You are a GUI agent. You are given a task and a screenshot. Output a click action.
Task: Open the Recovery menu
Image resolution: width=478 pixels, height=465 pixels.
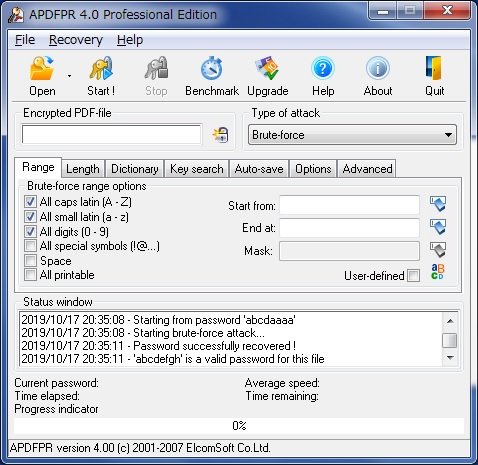tap(76, 40)
